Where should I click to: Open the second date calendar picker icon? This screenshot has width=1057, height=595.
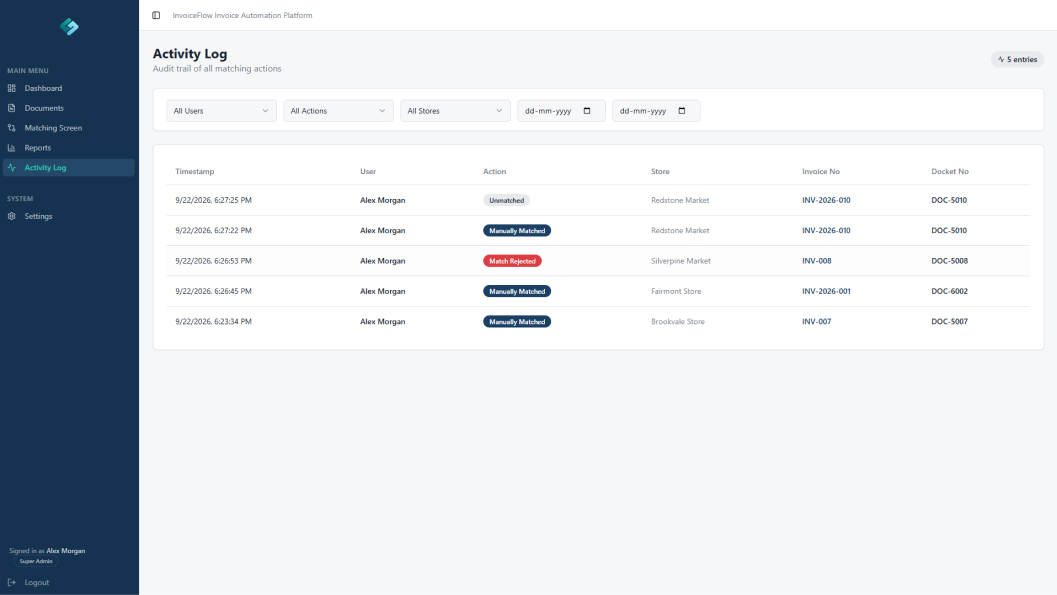click(x=682, y=111)
